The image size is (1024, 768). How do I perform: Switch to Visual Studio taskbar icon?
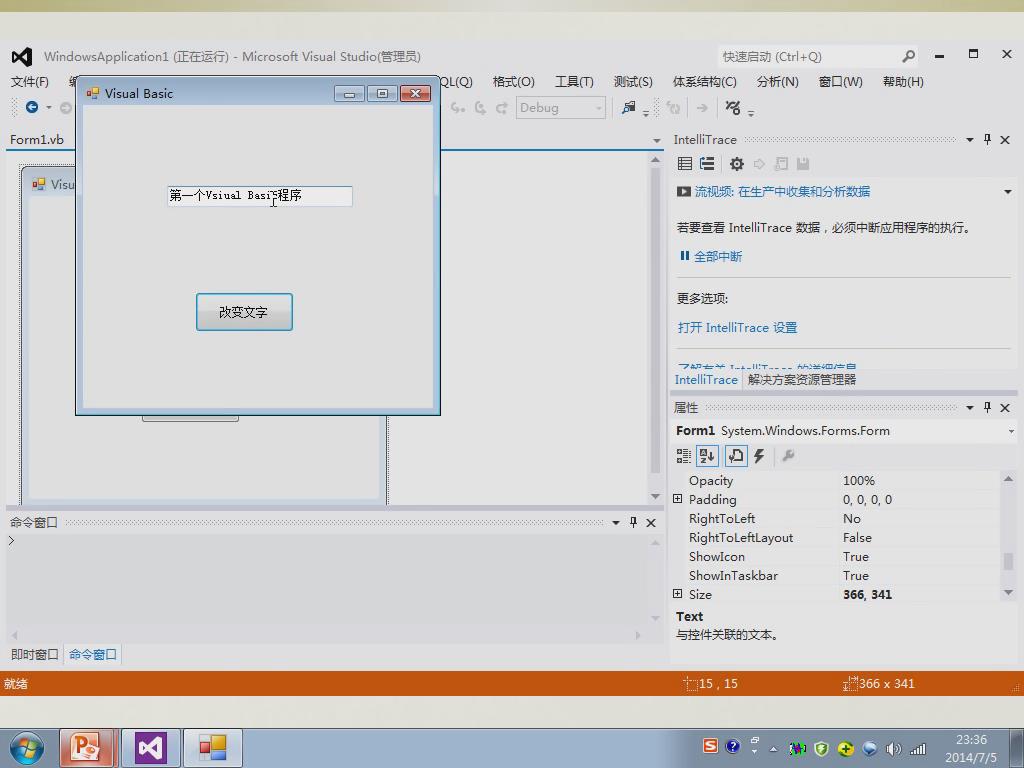tap(151, 748)
